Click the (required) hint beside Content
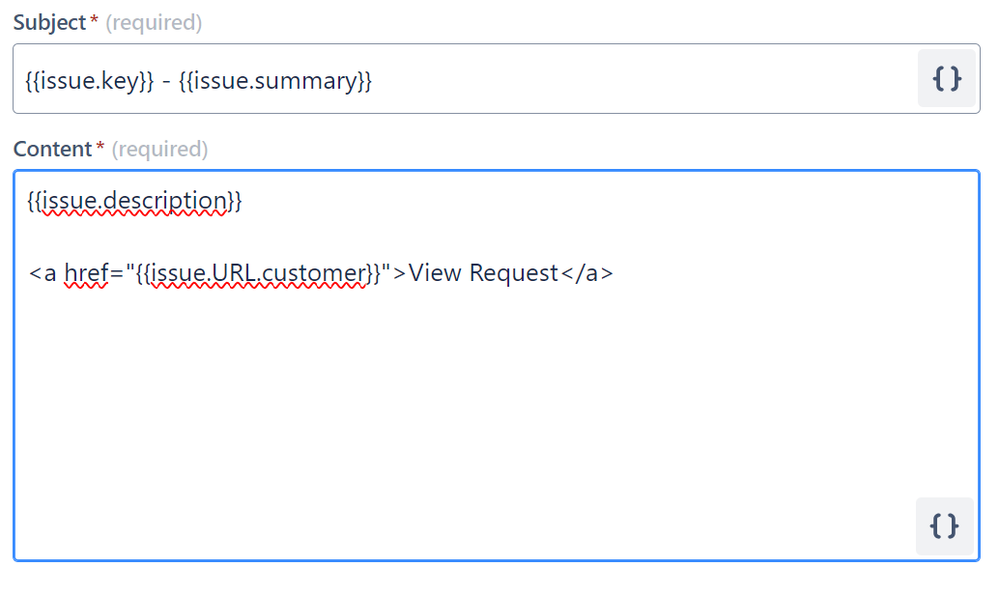 point(160,149)
